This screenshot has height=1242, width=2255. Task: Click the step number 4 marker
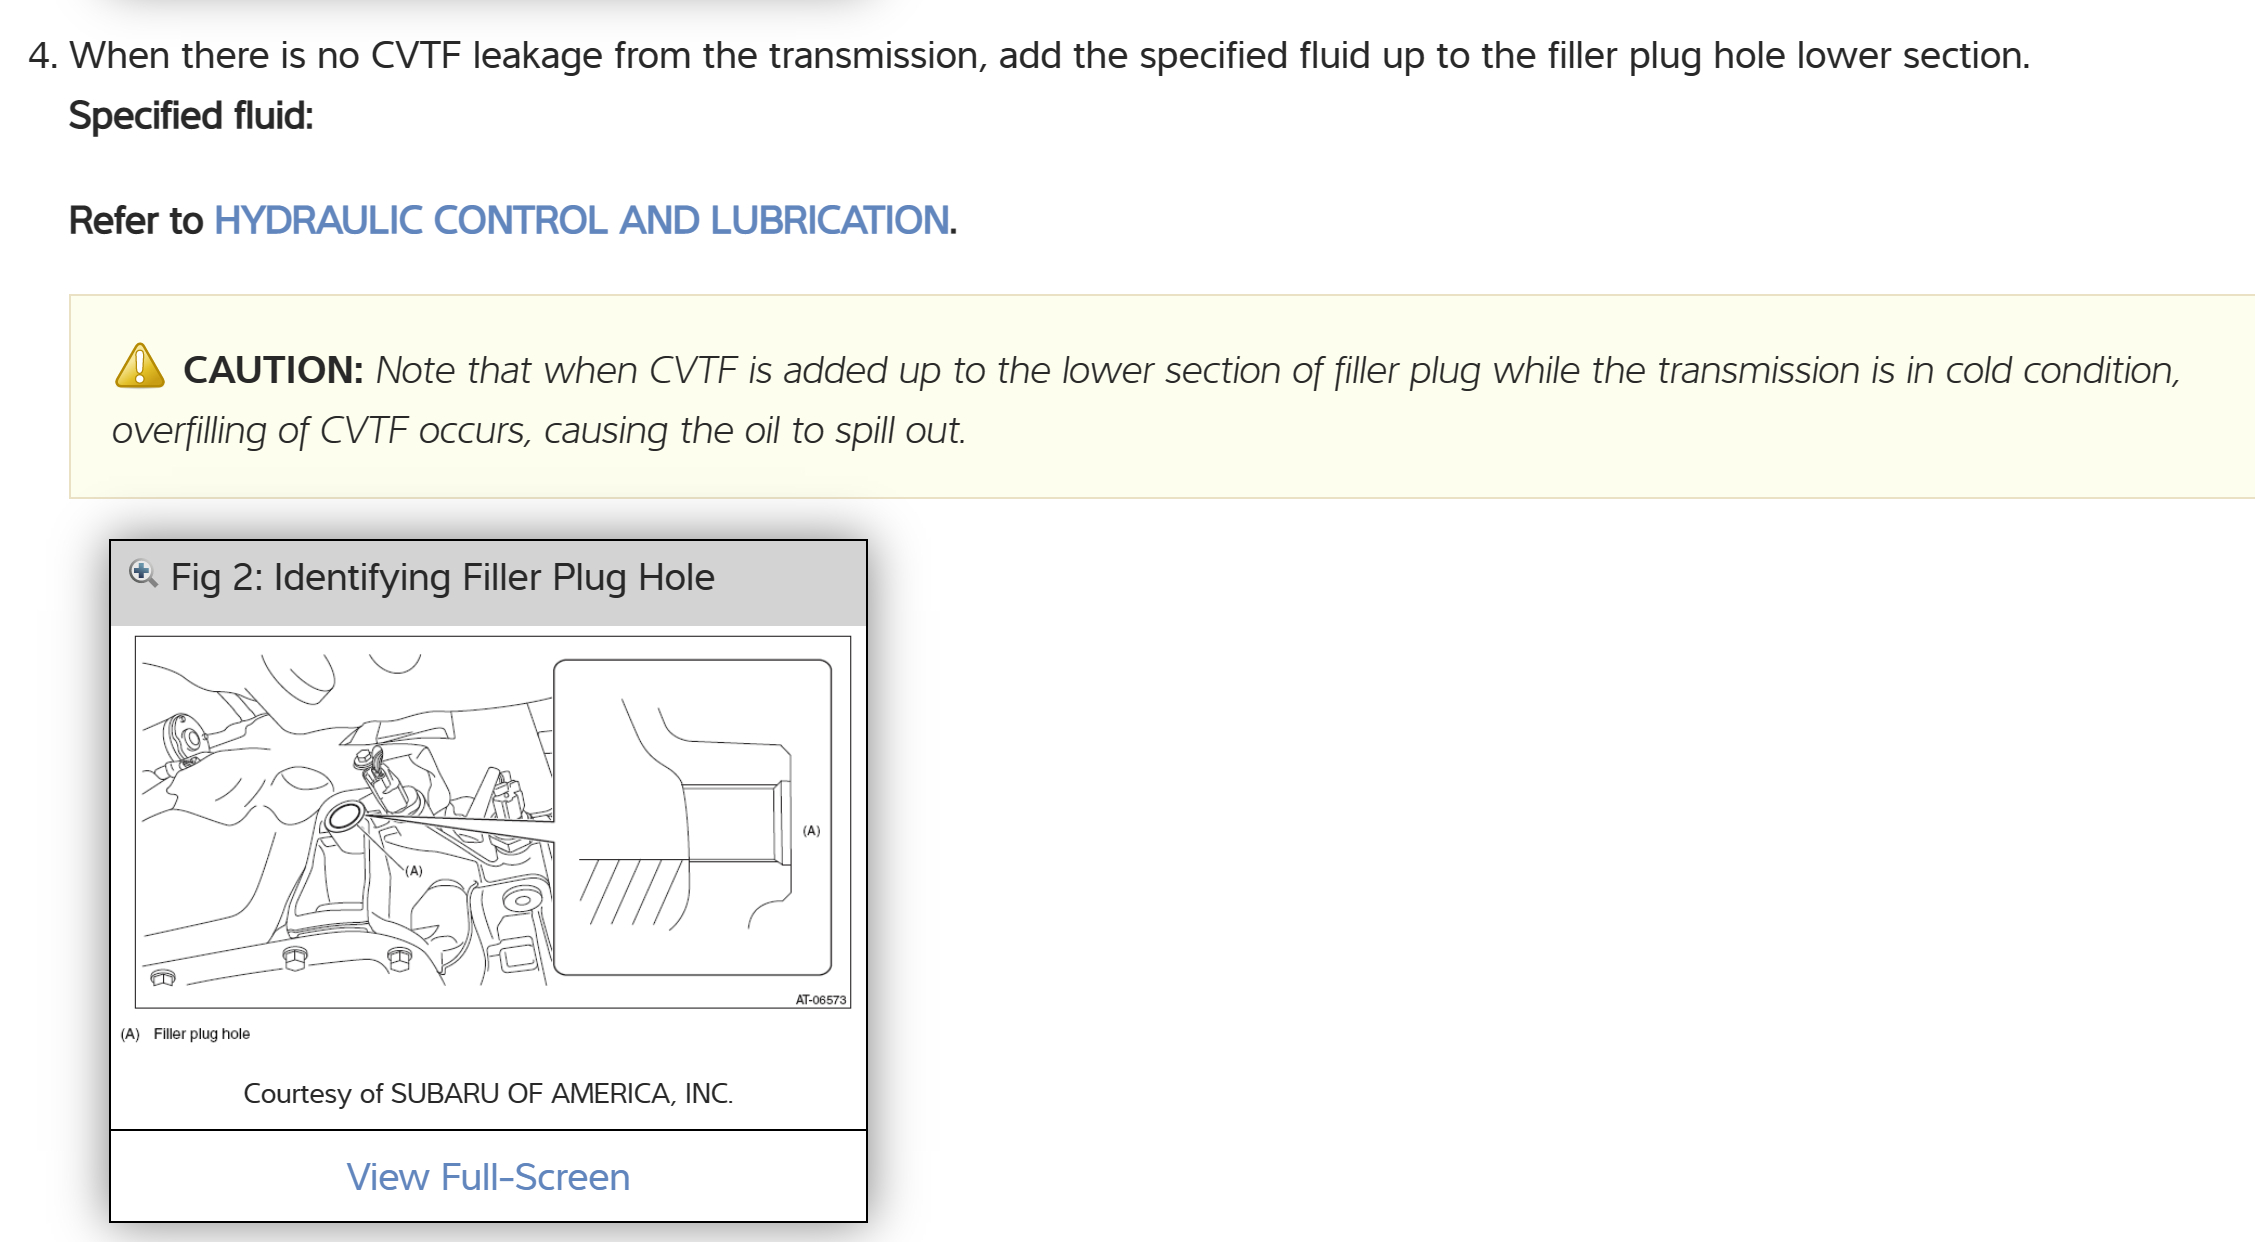(42, 56)
